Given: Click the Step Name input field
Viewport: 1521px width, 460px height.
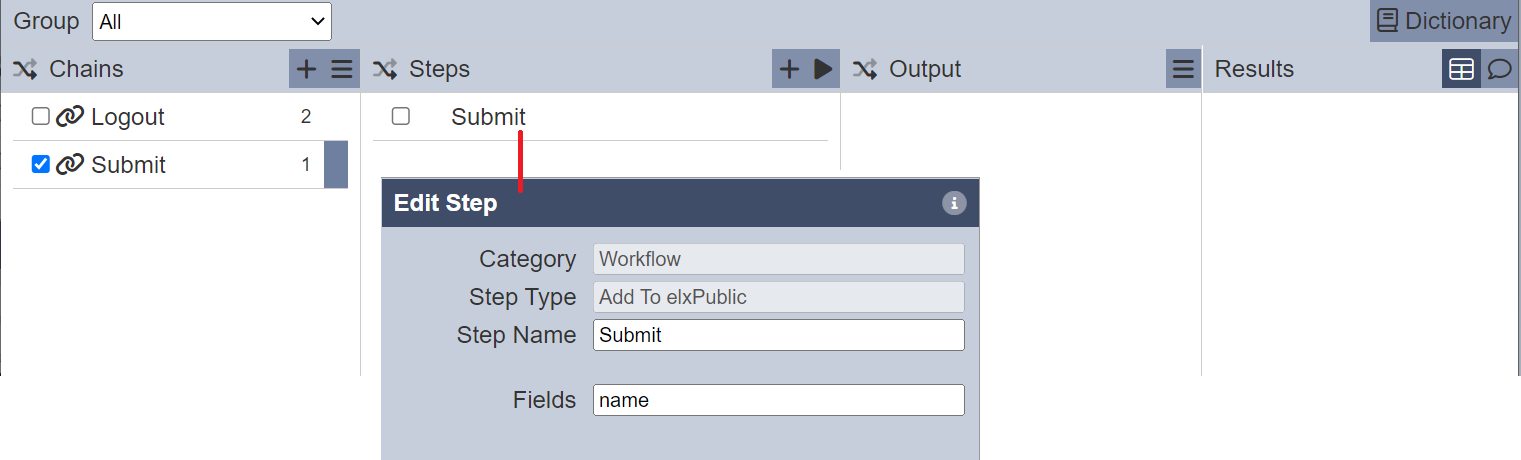Looking at the screenshot, I should click(779, 335).
